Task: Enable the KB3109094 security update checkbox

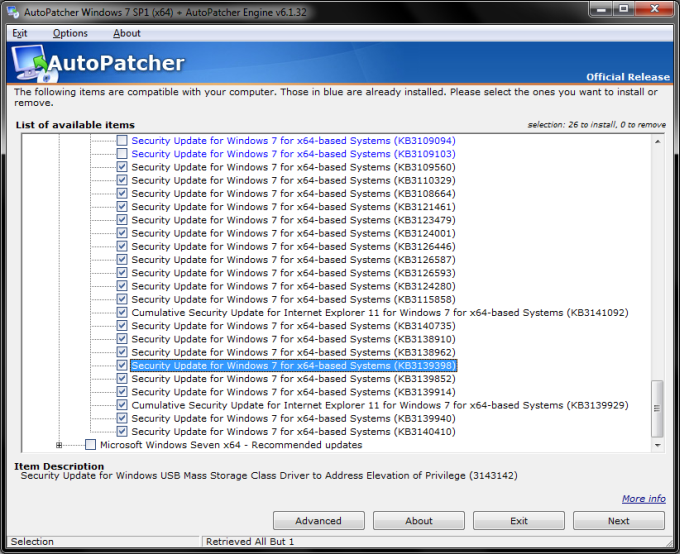Action: click(122, 141)
